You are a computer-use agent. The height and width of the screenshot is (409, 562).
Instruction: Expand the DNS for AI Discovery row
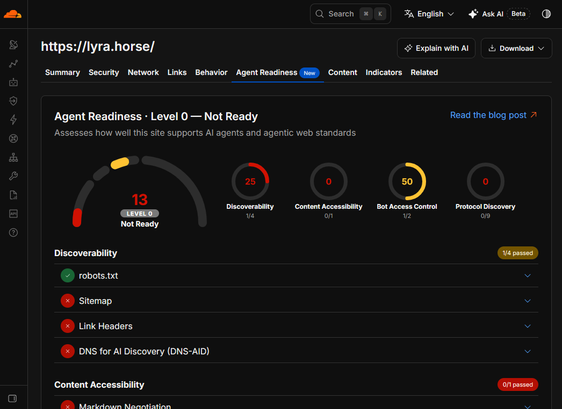(x=296, y=351)
